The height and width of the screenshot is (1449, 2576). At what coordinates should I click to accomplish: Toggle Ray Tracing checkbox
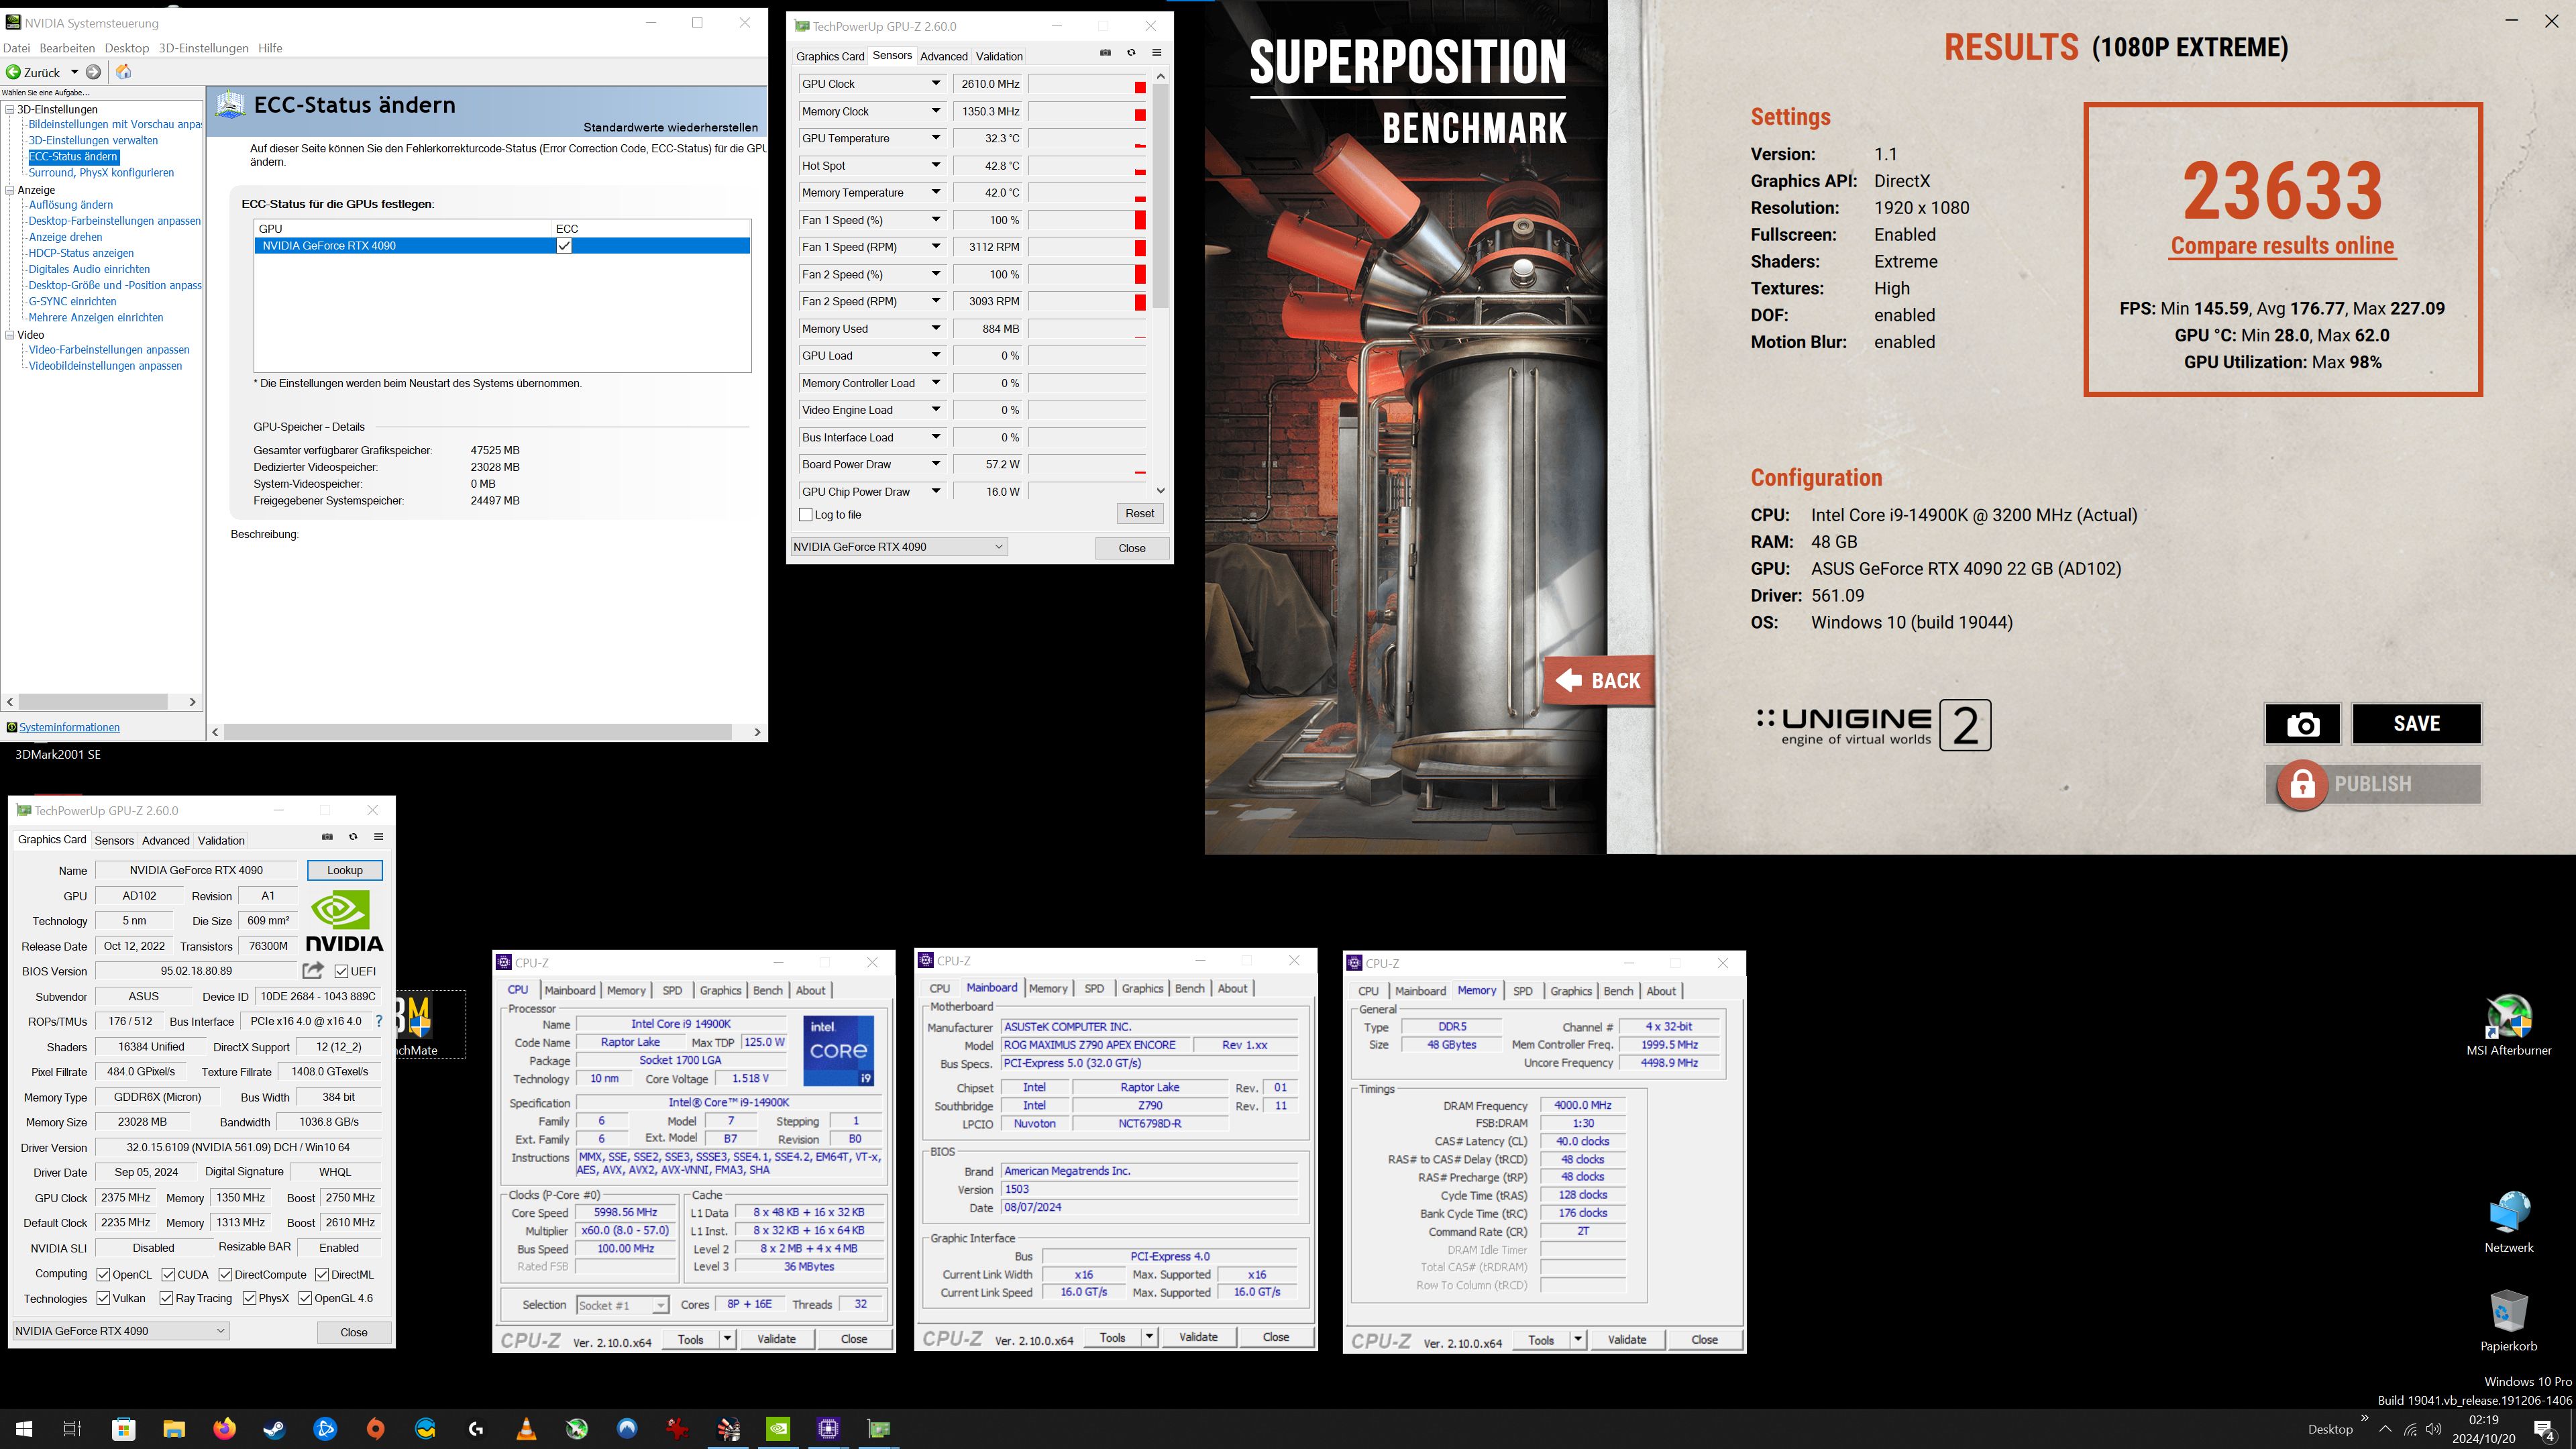166,1298
